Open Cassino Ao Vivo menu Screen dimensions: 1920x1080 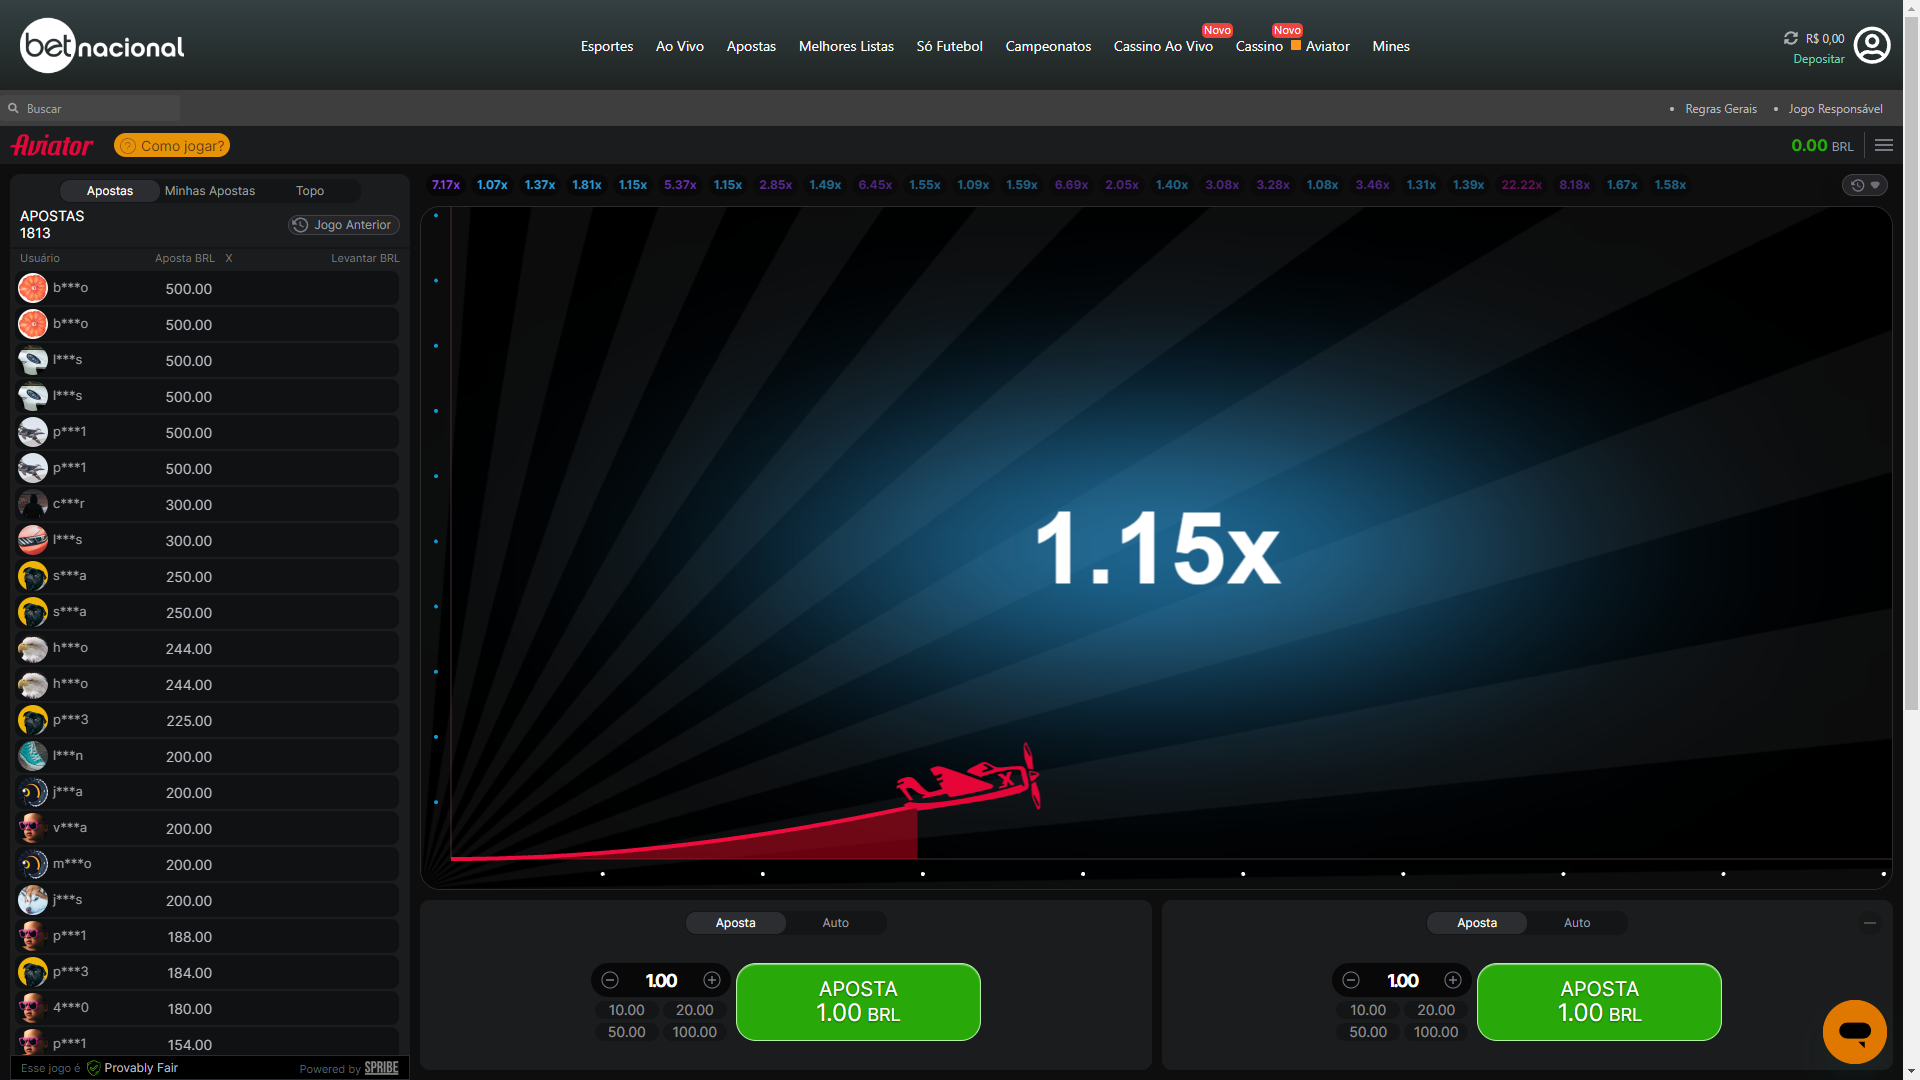(1163, 47)
